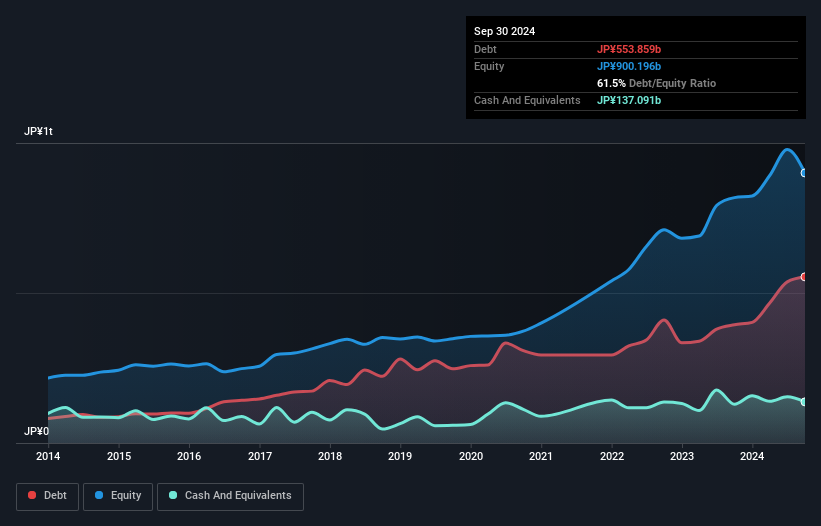Click the 2024 x-axis label
Screen dimensions: 821x526
tap(752, 456)
